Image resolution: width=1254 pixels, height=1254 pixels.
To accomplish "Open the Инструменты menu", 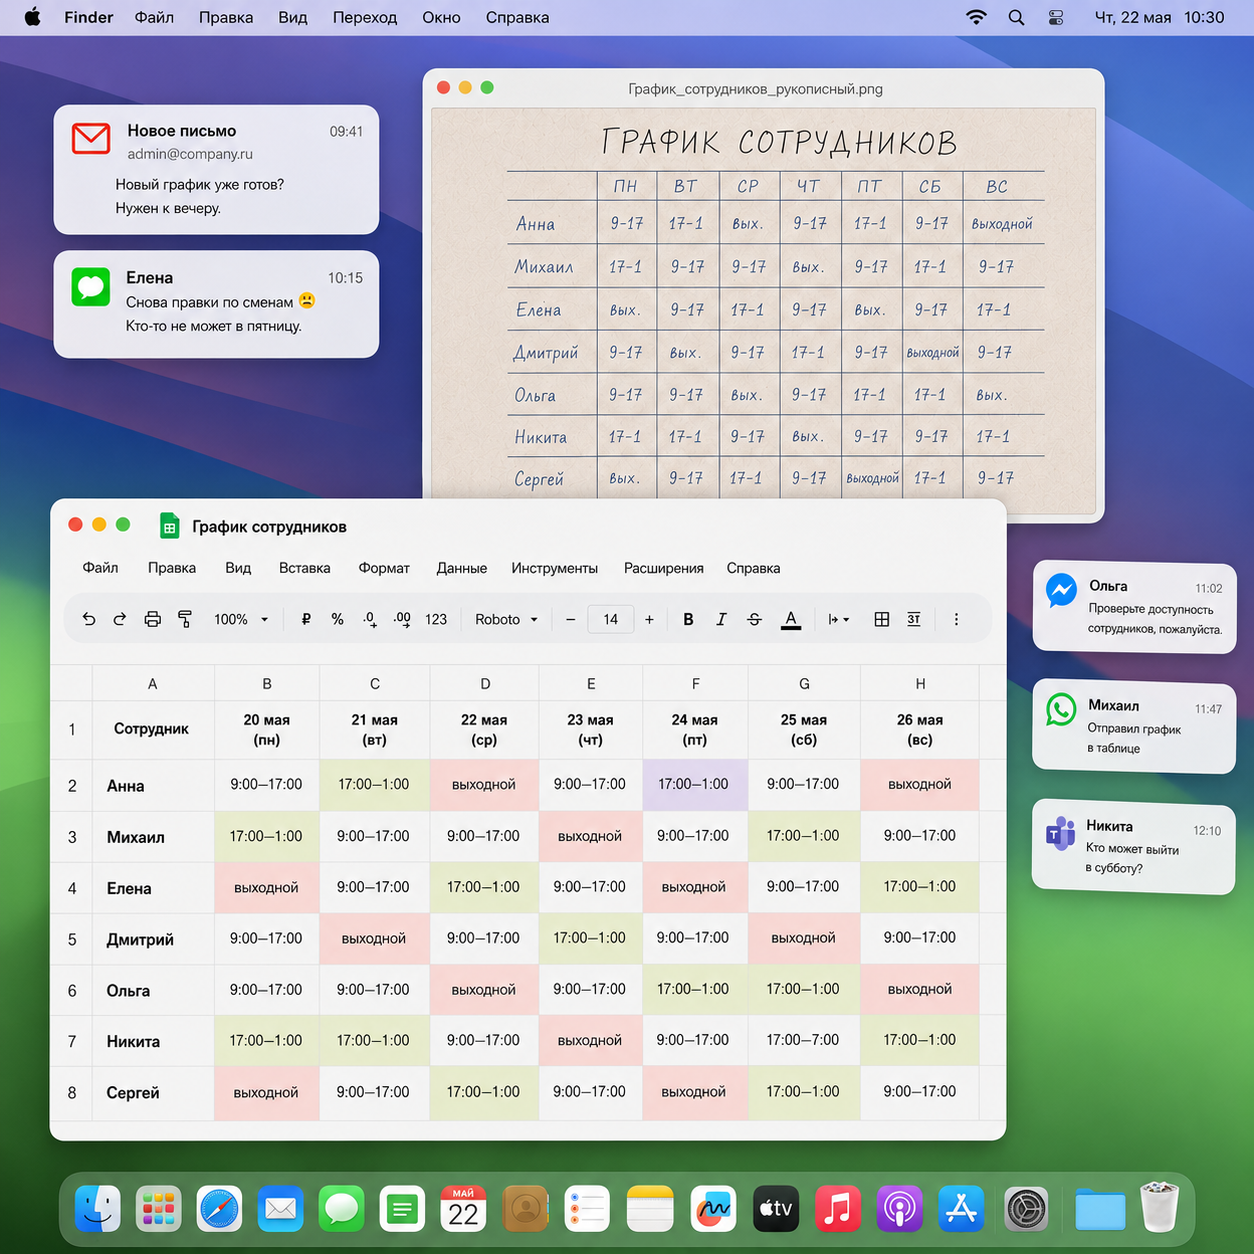I will 554,567.
